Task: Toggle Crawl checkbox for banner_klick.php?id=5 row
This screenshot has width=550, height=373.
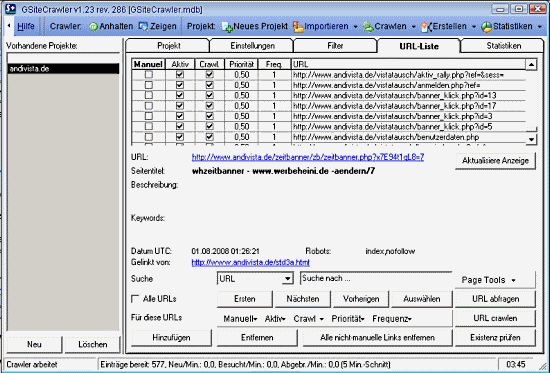Action: (x=209, y=126)
